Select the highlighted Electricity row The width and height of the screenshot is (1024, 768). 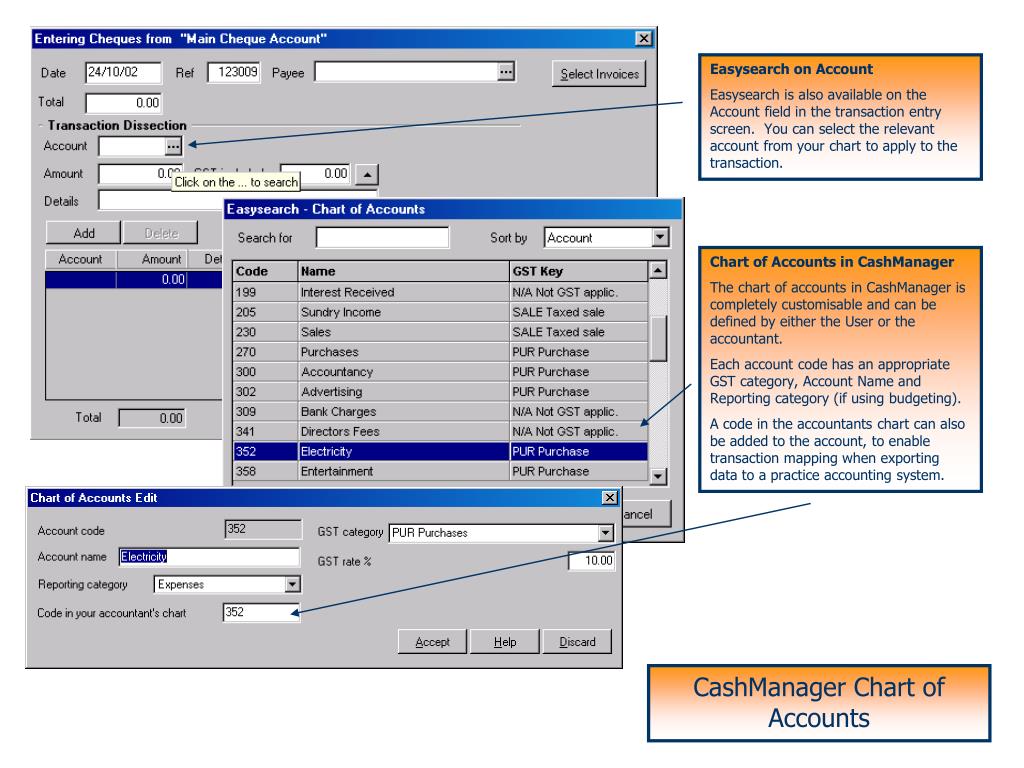point(440,452)
